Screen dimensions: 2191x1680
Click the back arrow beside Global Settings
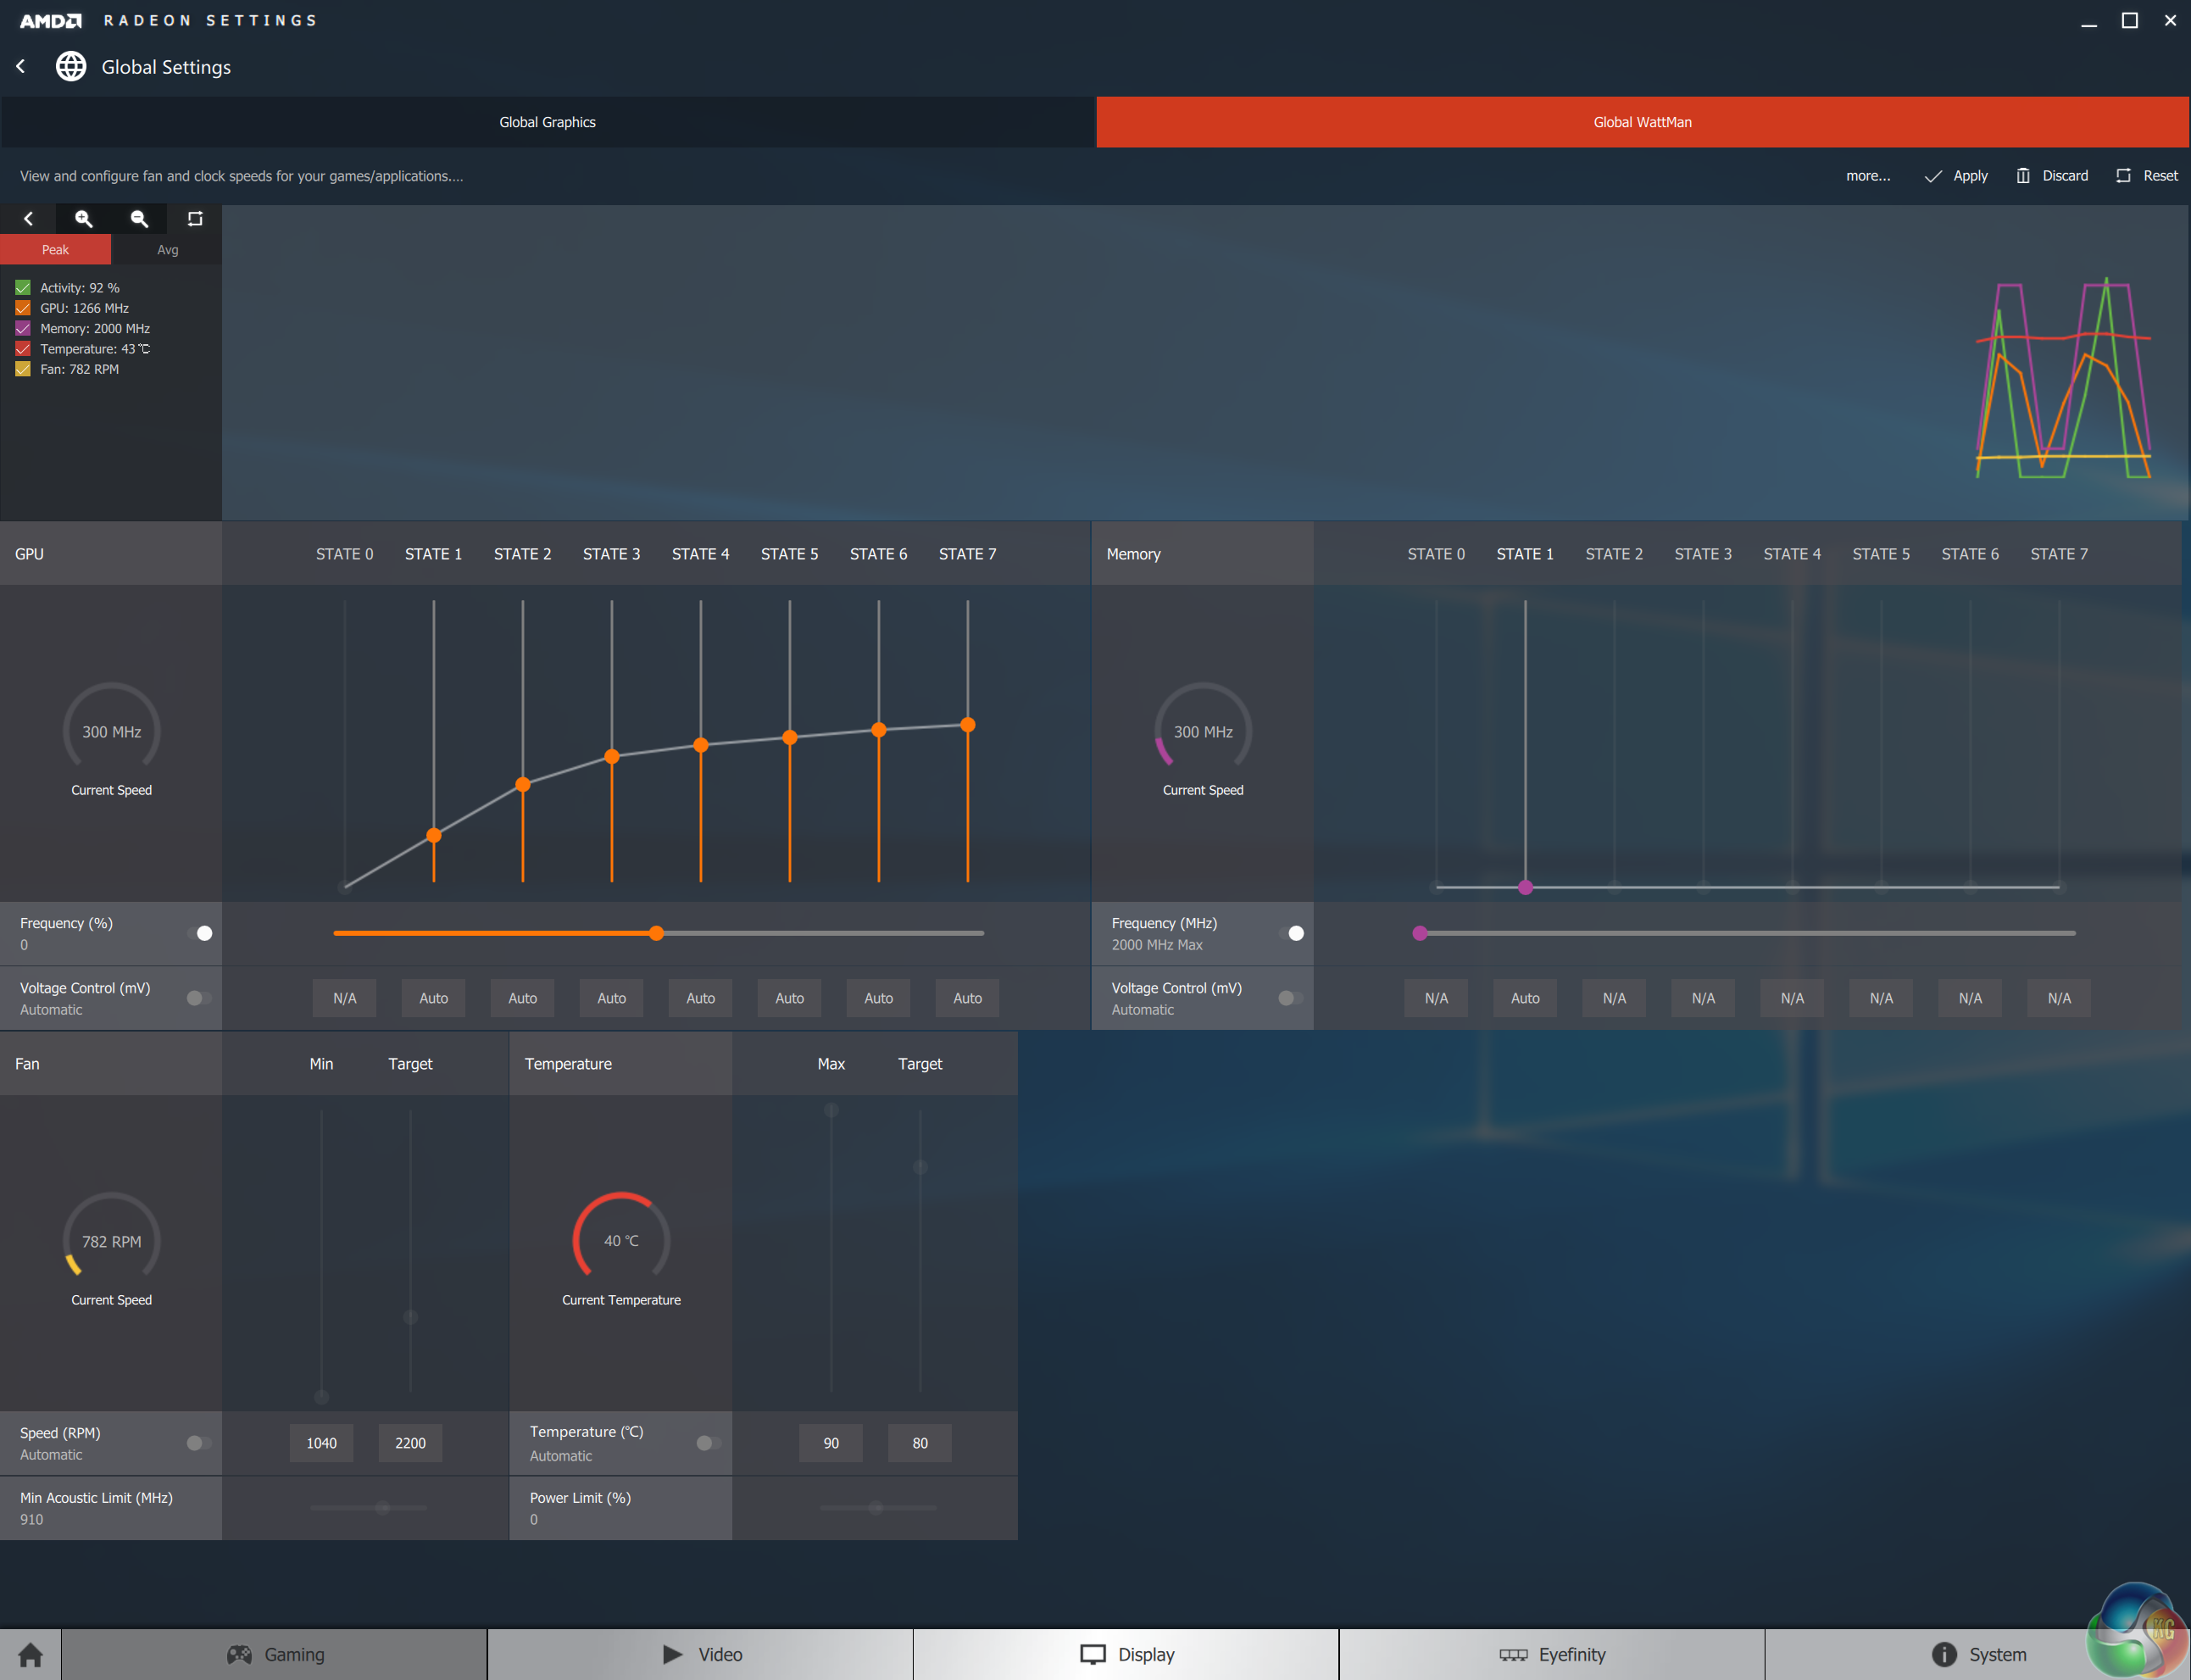pyautogui.click(x=21, y=66)
